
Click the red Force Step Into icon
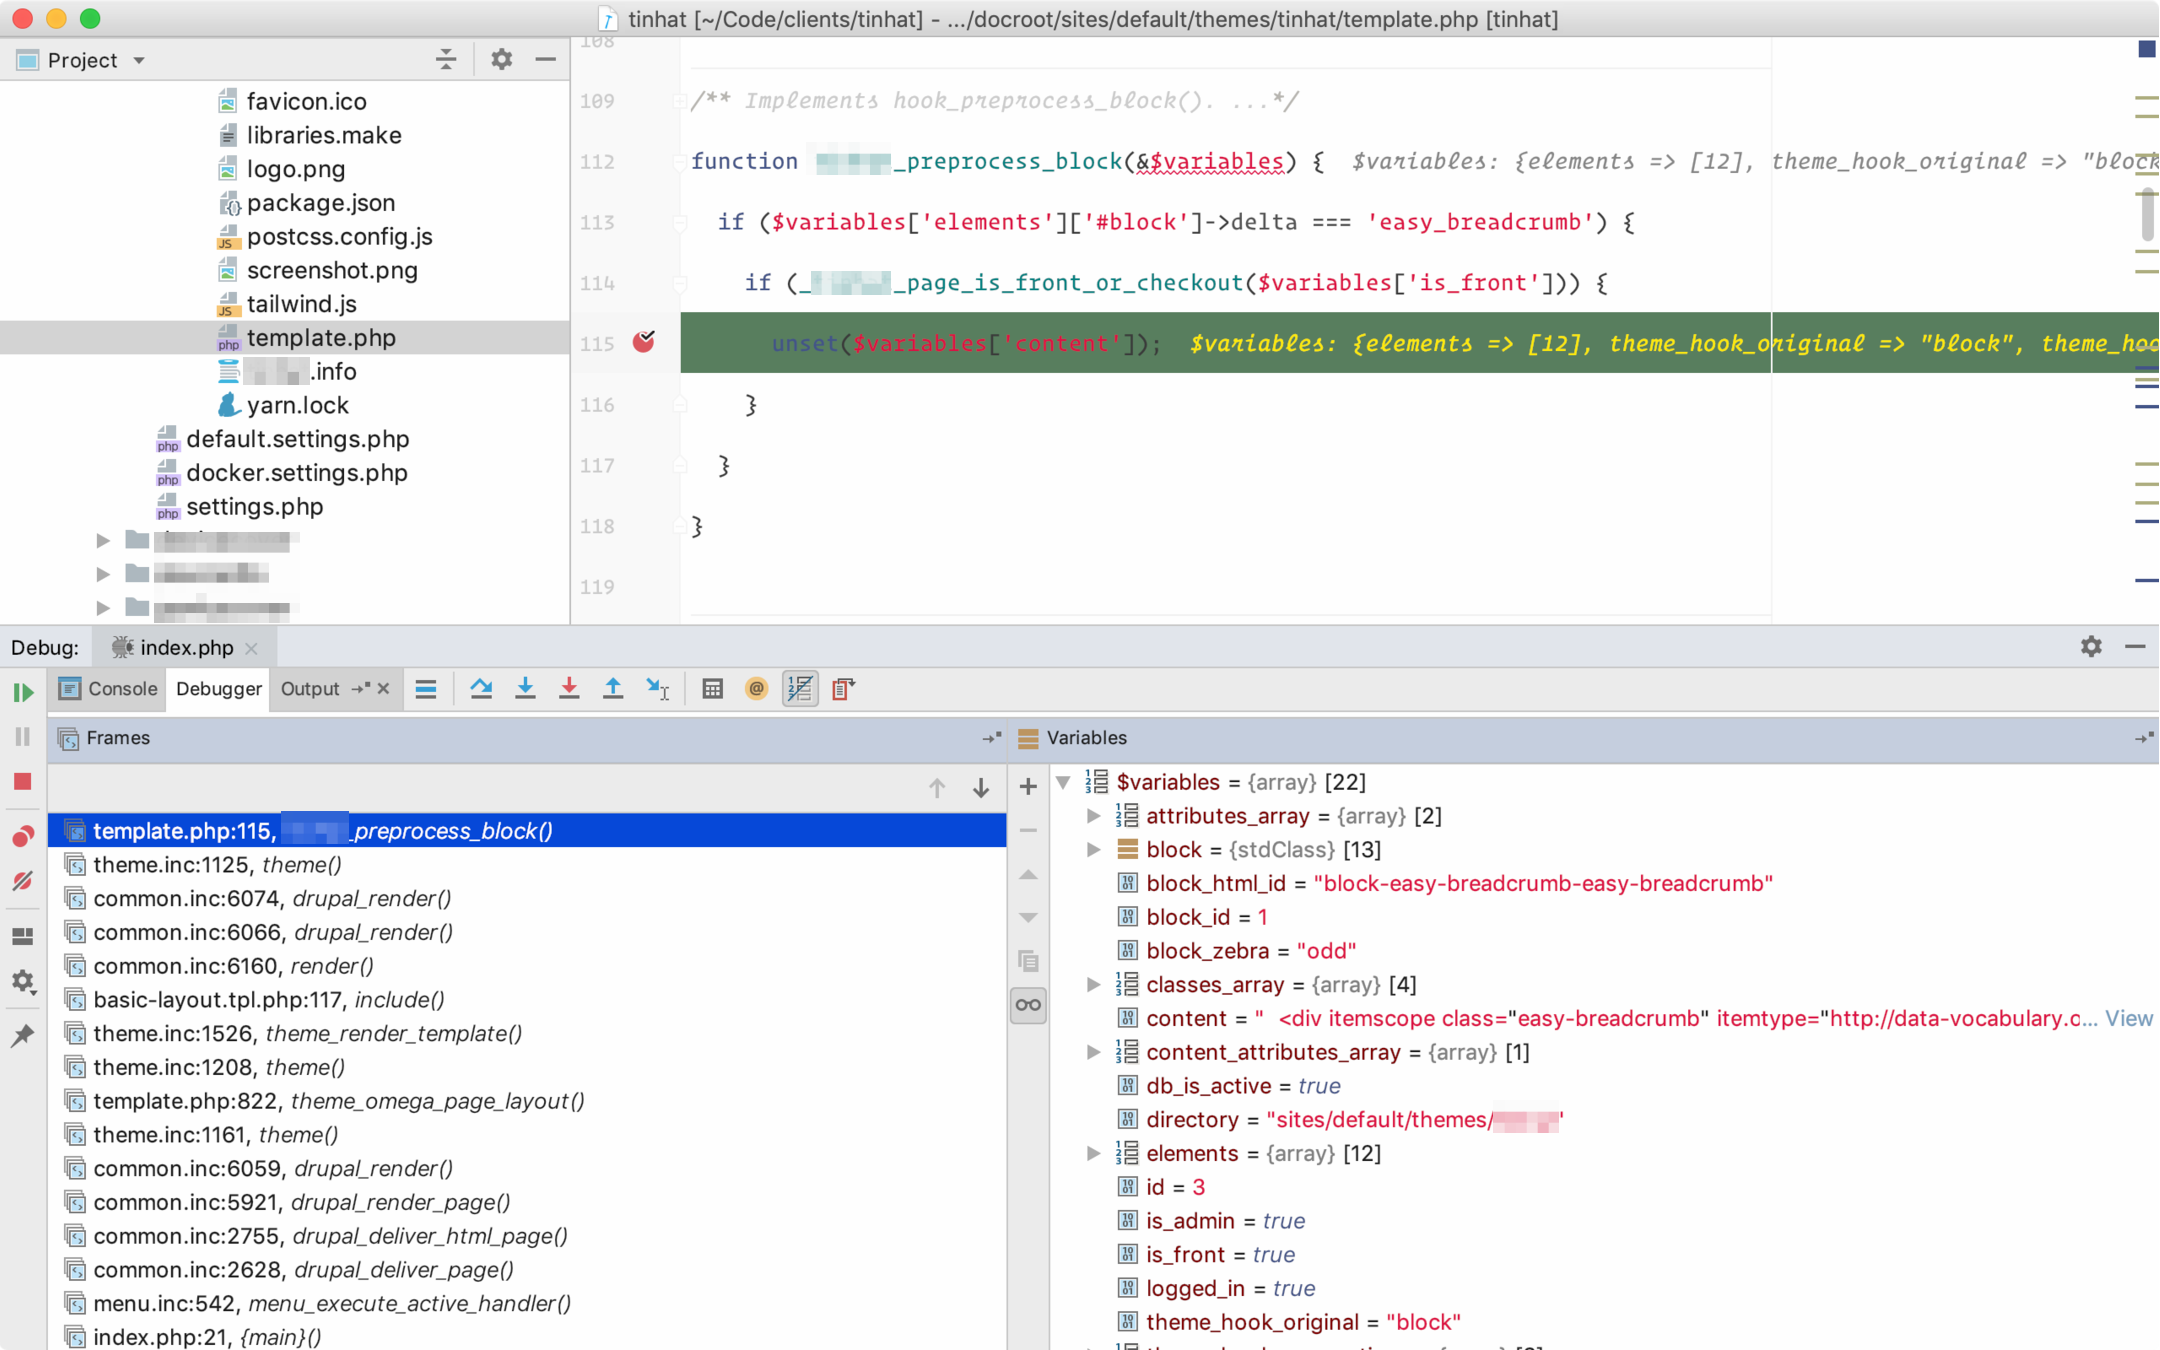tap(569, 688)
